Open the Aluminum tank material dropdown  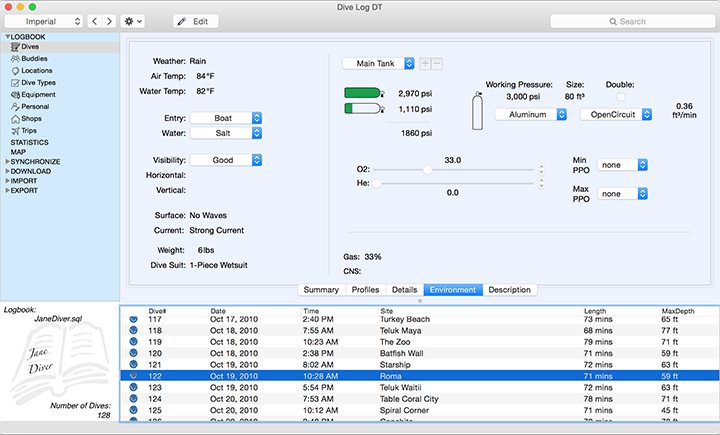point(531,114)
